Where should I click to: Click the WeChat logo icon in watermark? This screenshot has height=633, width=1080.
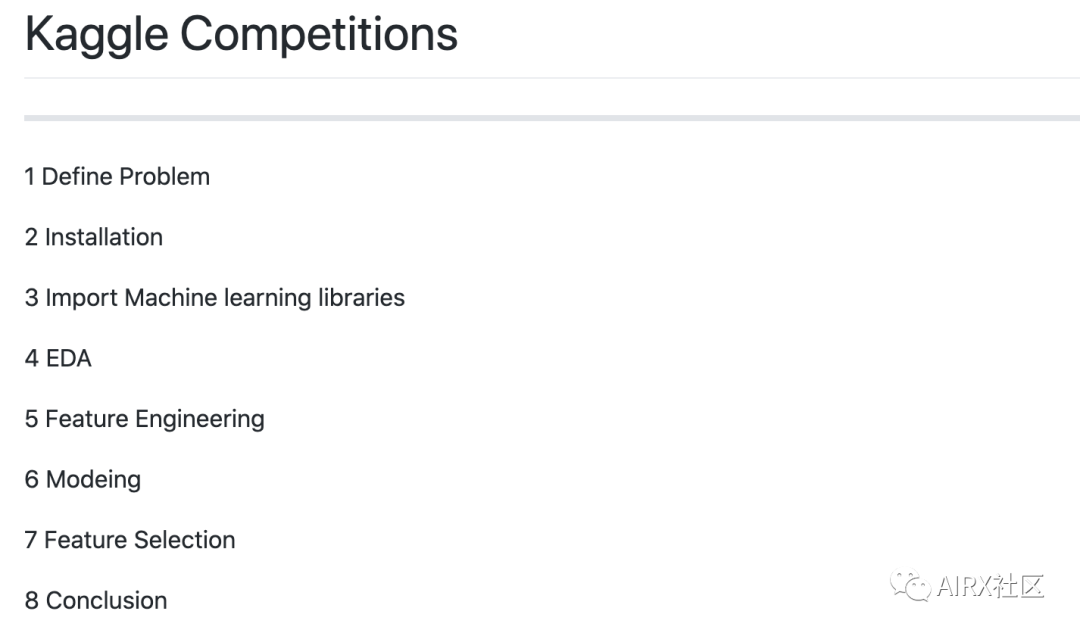point(911,586)
